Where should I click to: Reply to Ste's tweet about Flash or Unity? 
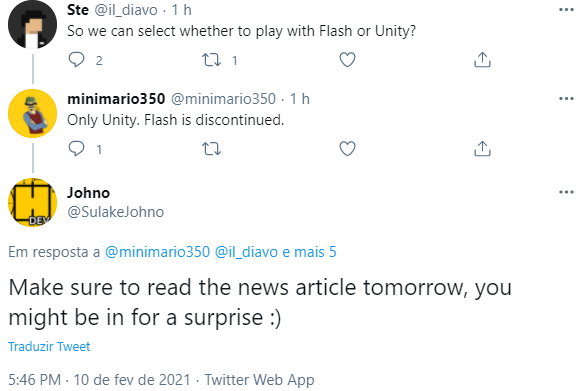(77, 60)
